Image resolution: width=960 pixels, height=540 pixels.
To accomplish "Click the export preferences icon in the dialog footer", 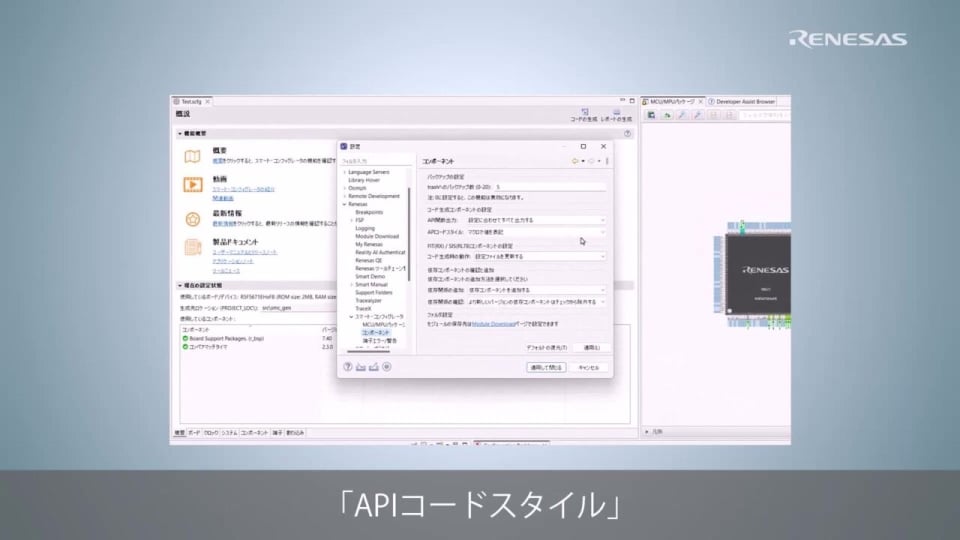I will [x=373, y=367].
